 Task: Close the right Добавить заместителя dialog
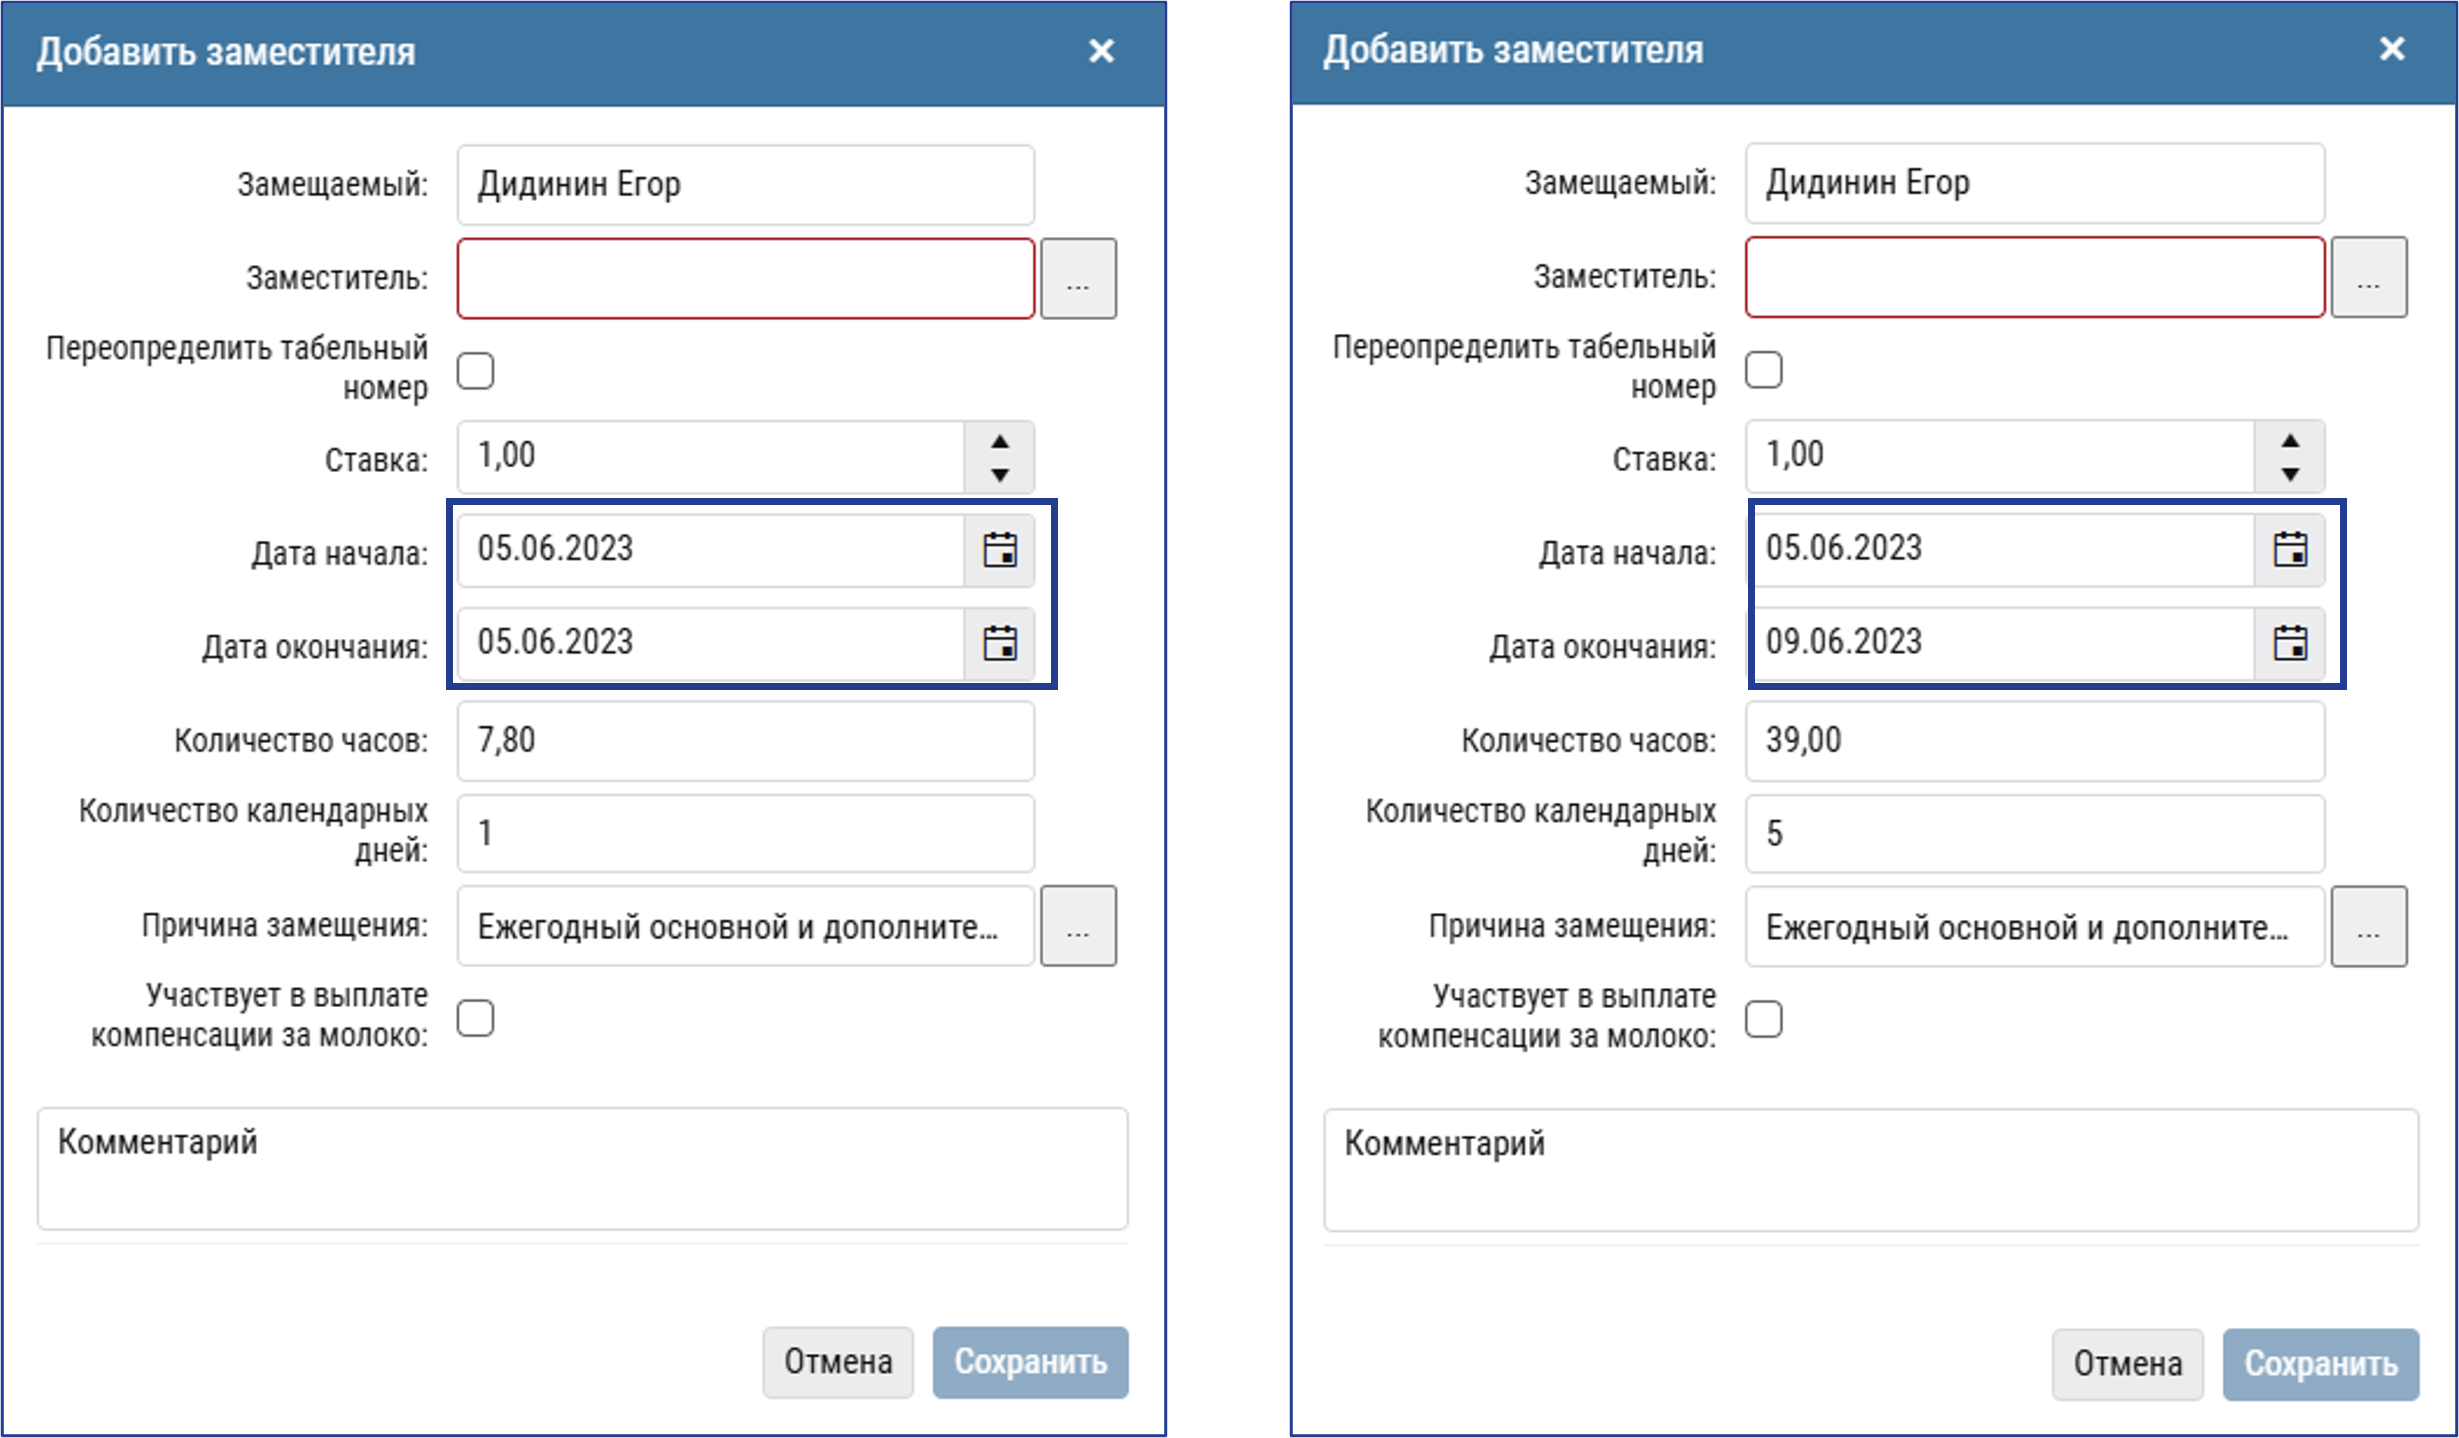coord(2391,49)
